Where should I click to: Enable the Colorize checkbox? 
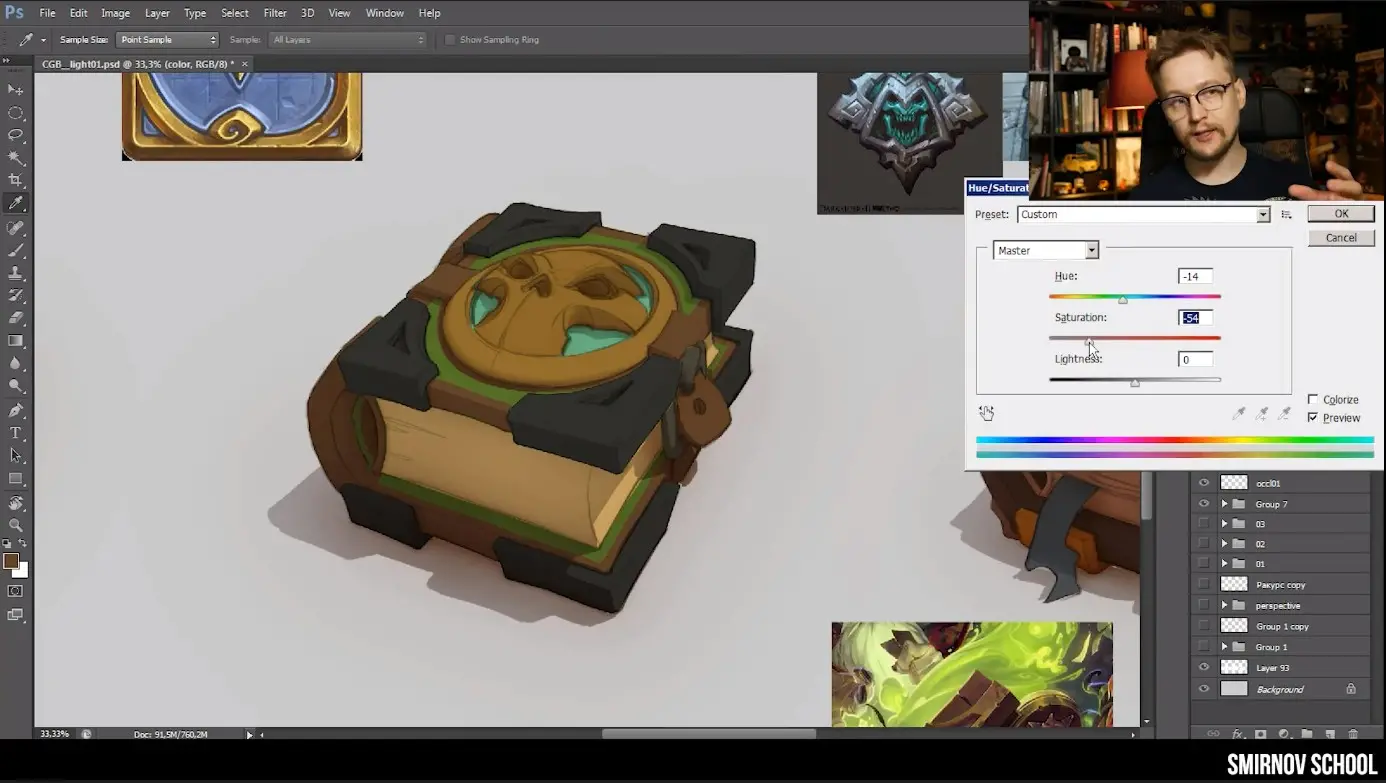[1313, 400]
